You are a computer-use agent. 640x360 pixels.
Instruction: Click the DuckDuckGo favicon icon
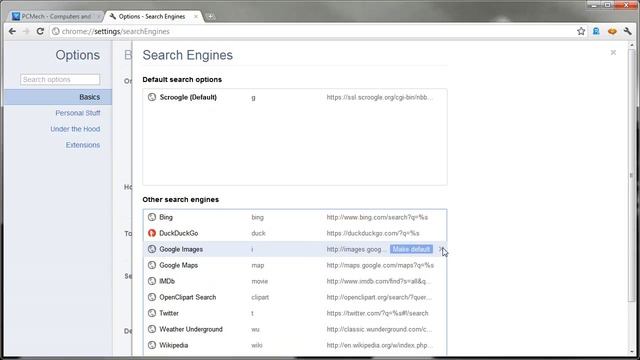152,233
